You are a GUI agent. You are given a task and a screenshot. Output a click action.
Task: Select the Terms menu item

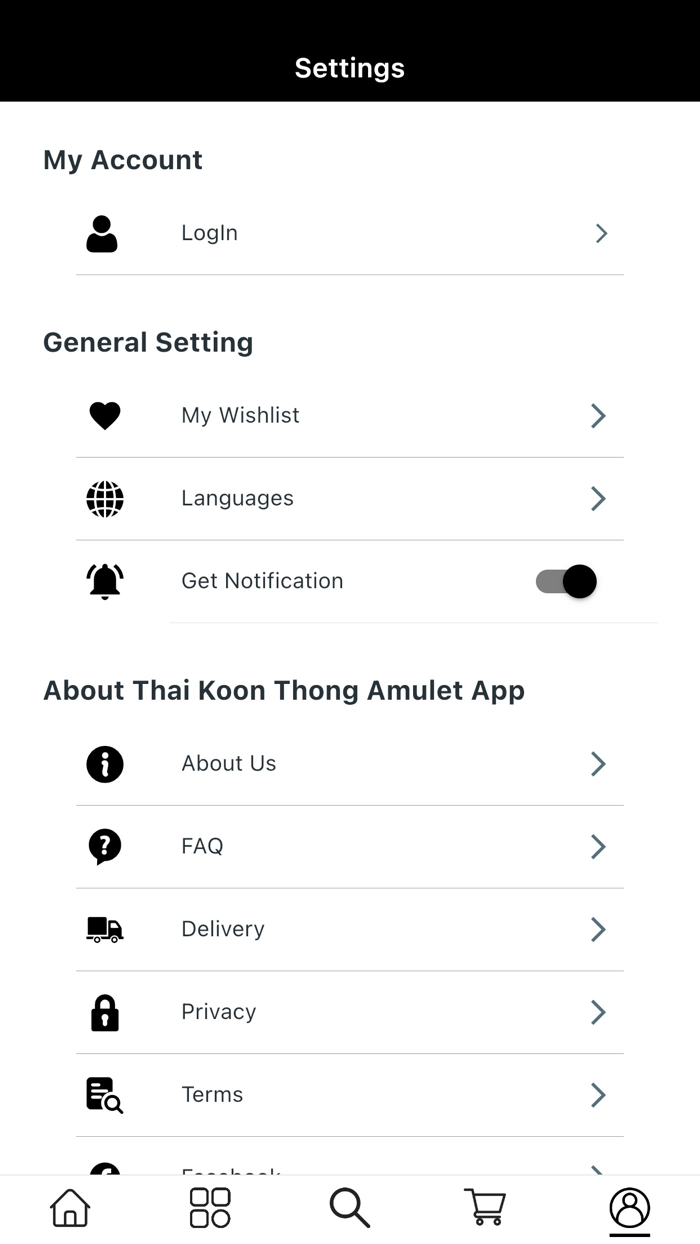[212, 1095]
